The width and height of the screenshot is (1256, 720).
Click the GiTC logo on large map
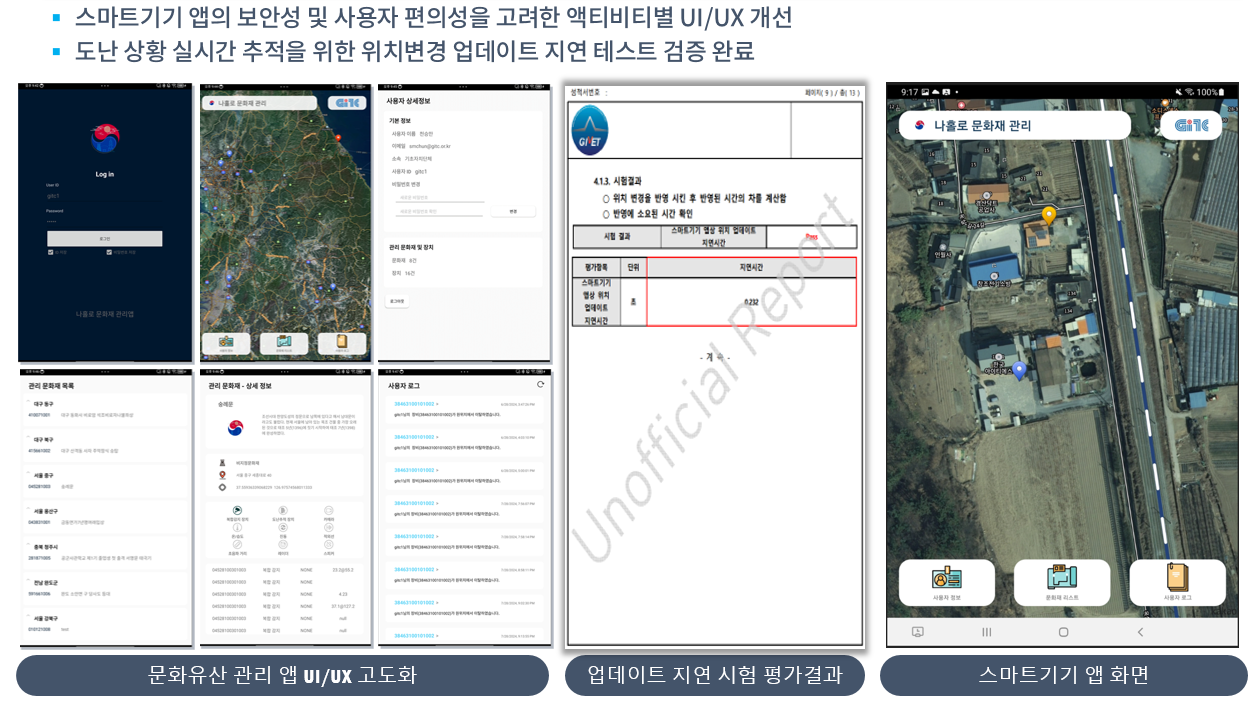(x=1191, y=125)
